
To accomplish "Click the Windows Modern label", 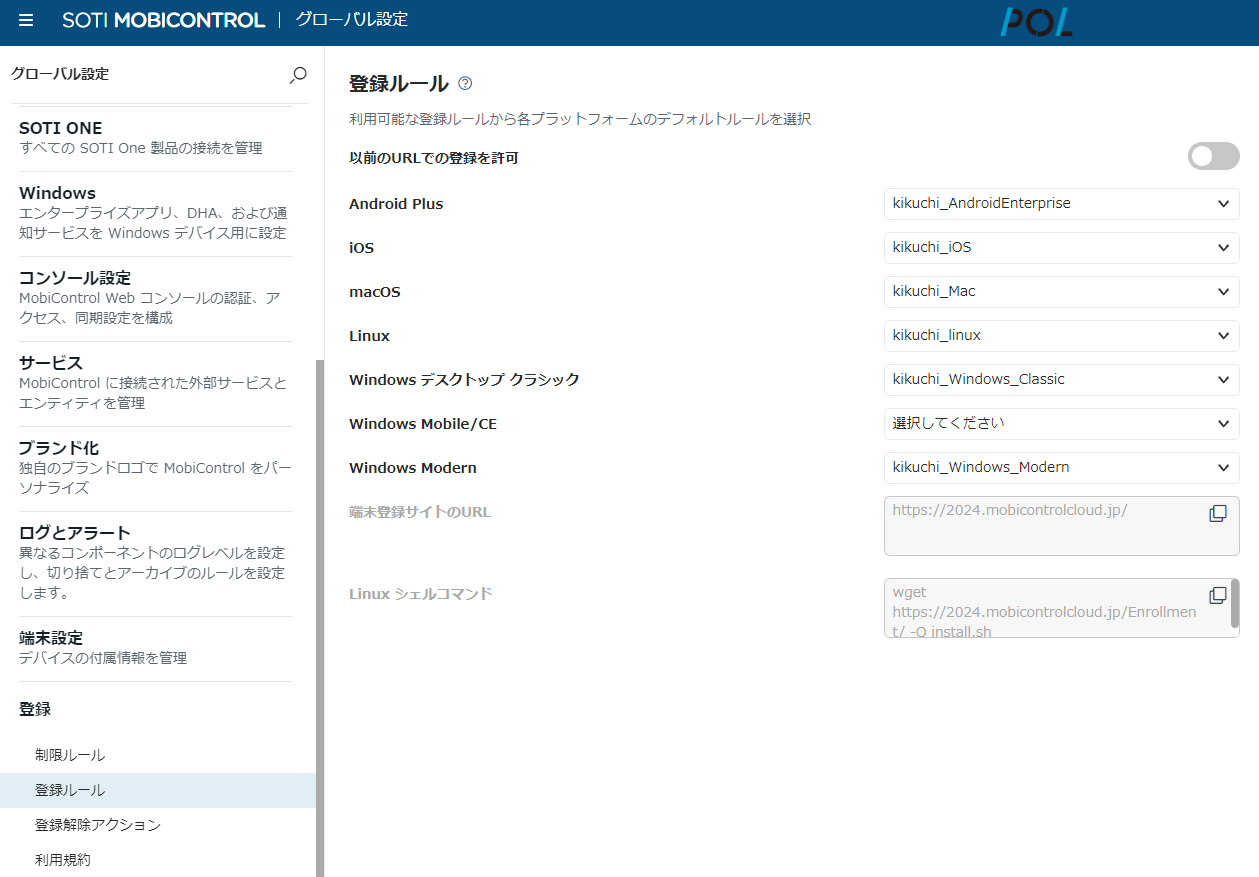I will pos(413,468).
